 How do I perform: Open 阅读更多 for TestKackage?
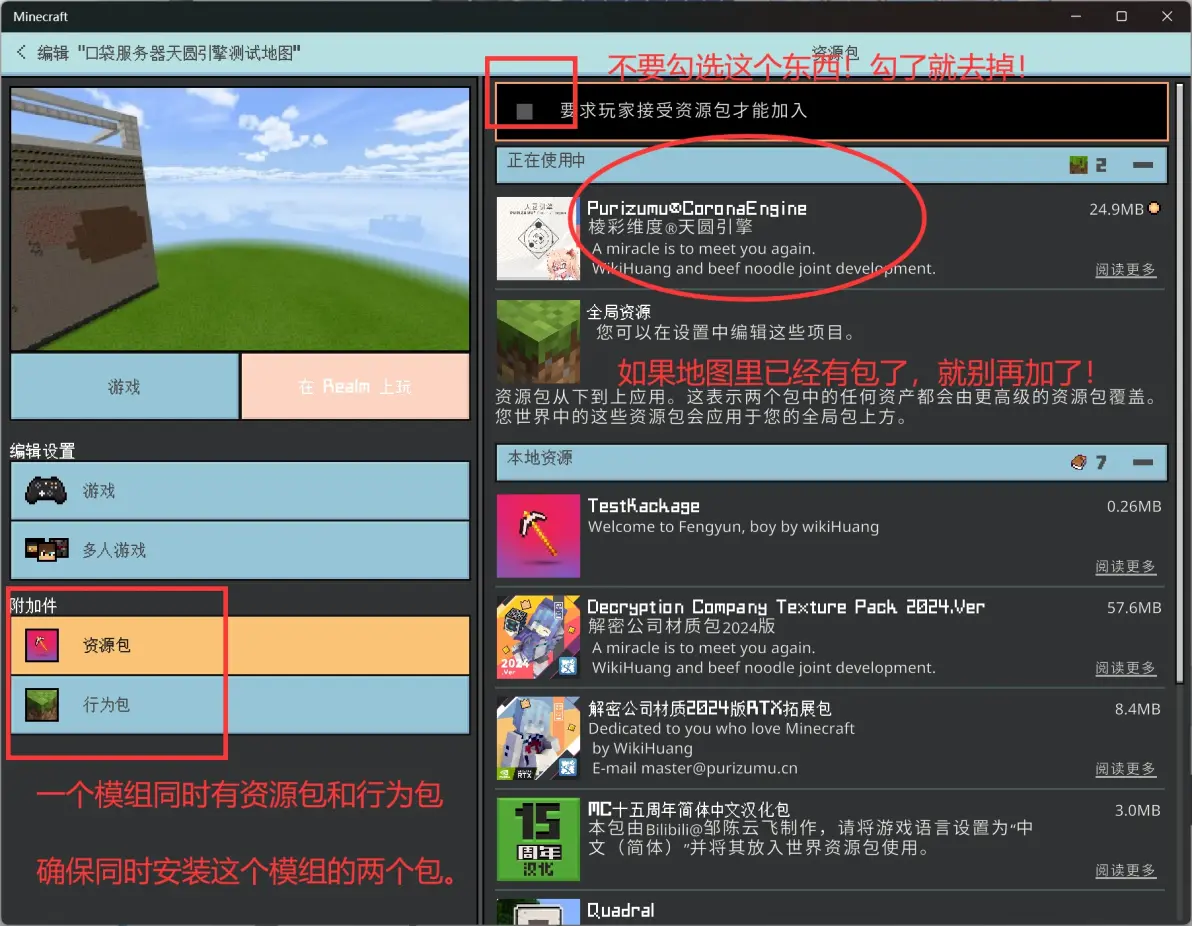coord(1125,566)
